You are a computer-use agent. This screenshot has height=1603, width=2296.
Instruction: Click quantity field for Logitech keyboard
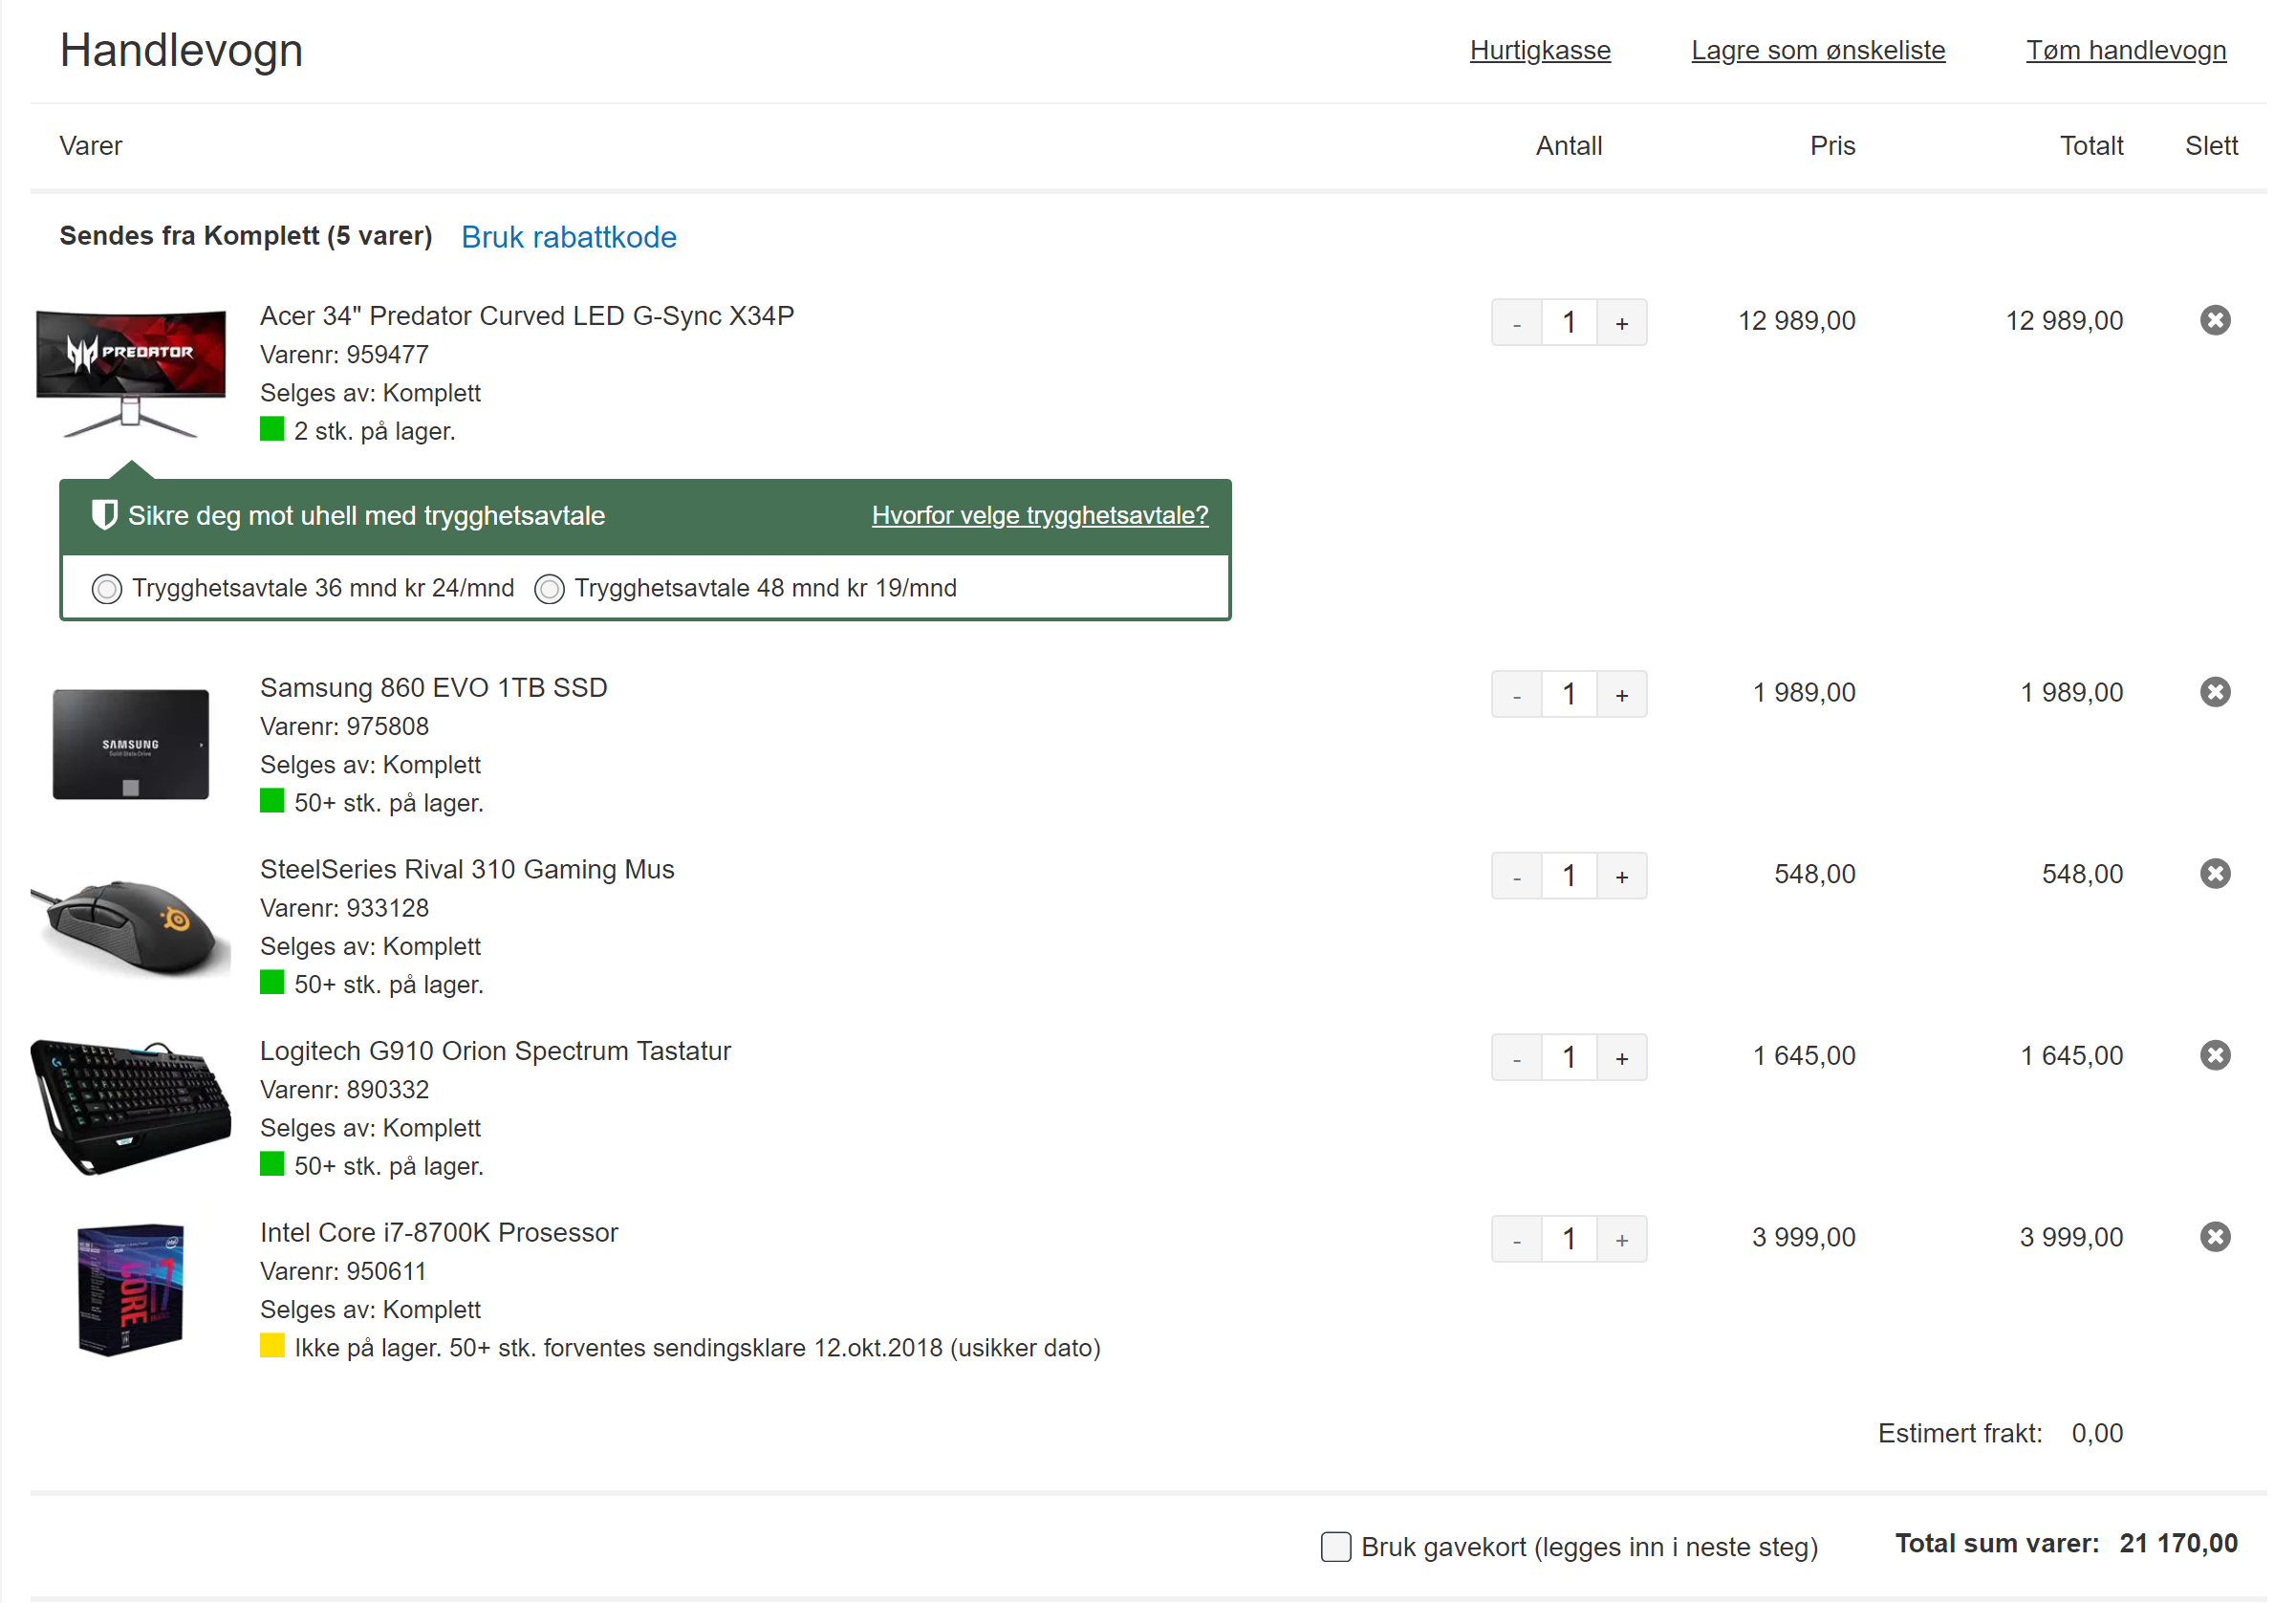(x=1569, y=1057)
